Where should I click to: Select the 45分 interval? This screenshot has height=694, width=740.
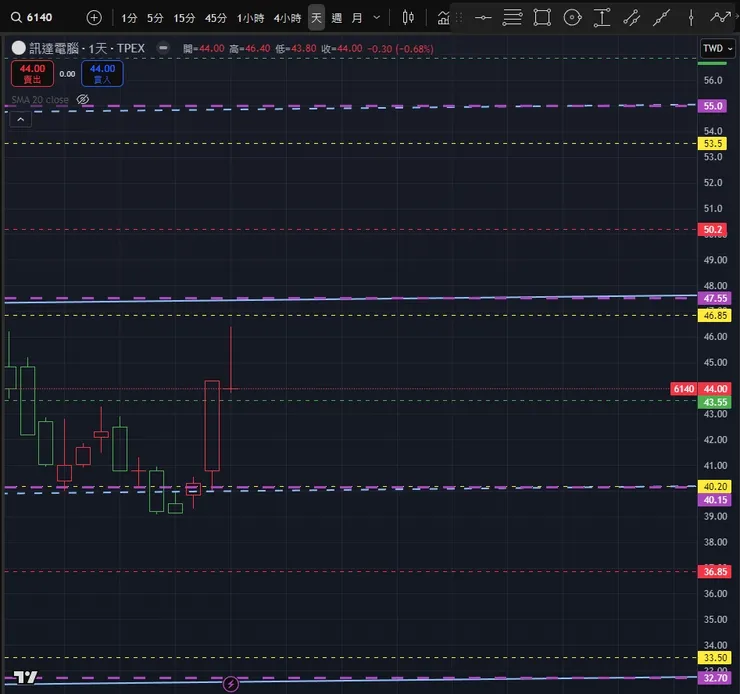[x=216, y=18]
